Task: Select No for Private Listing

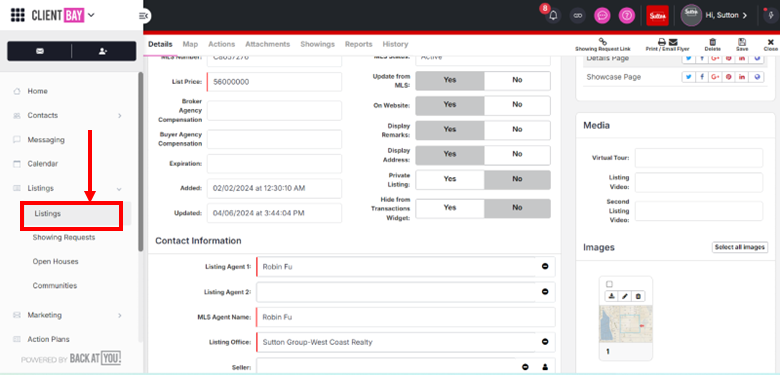Action: click(517, 180)
